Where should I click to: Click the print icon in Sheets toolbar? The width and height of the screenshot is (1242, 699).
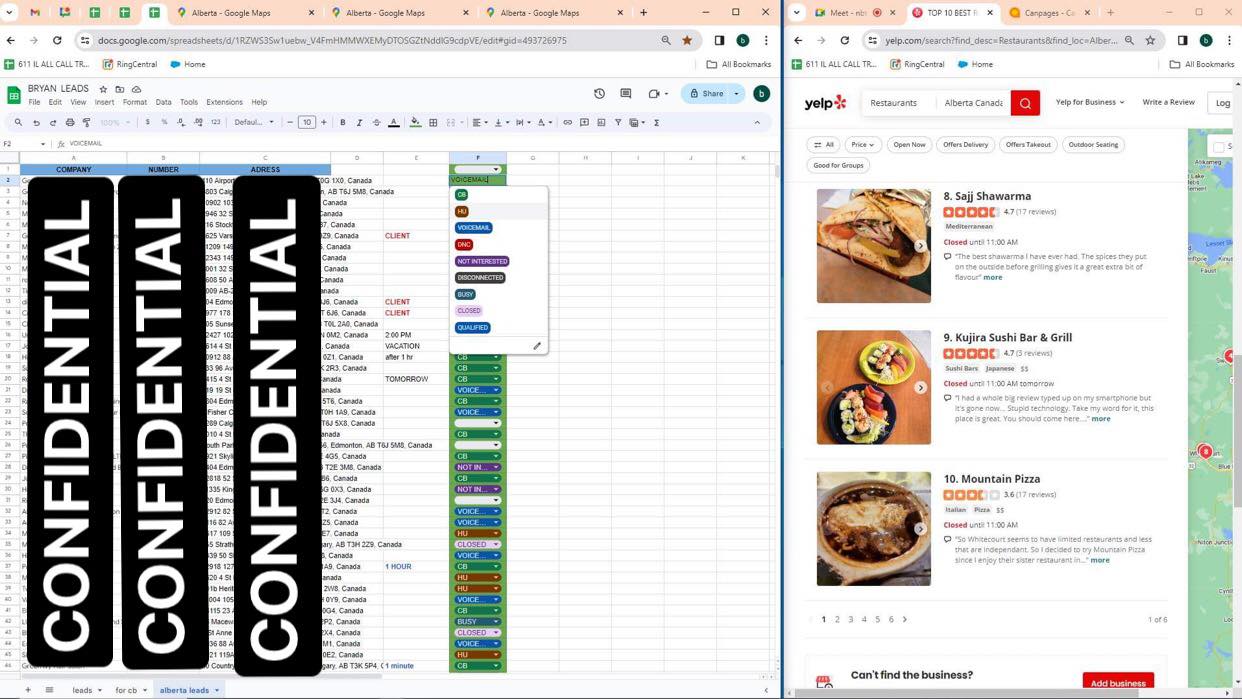click(x=70, y=122)
